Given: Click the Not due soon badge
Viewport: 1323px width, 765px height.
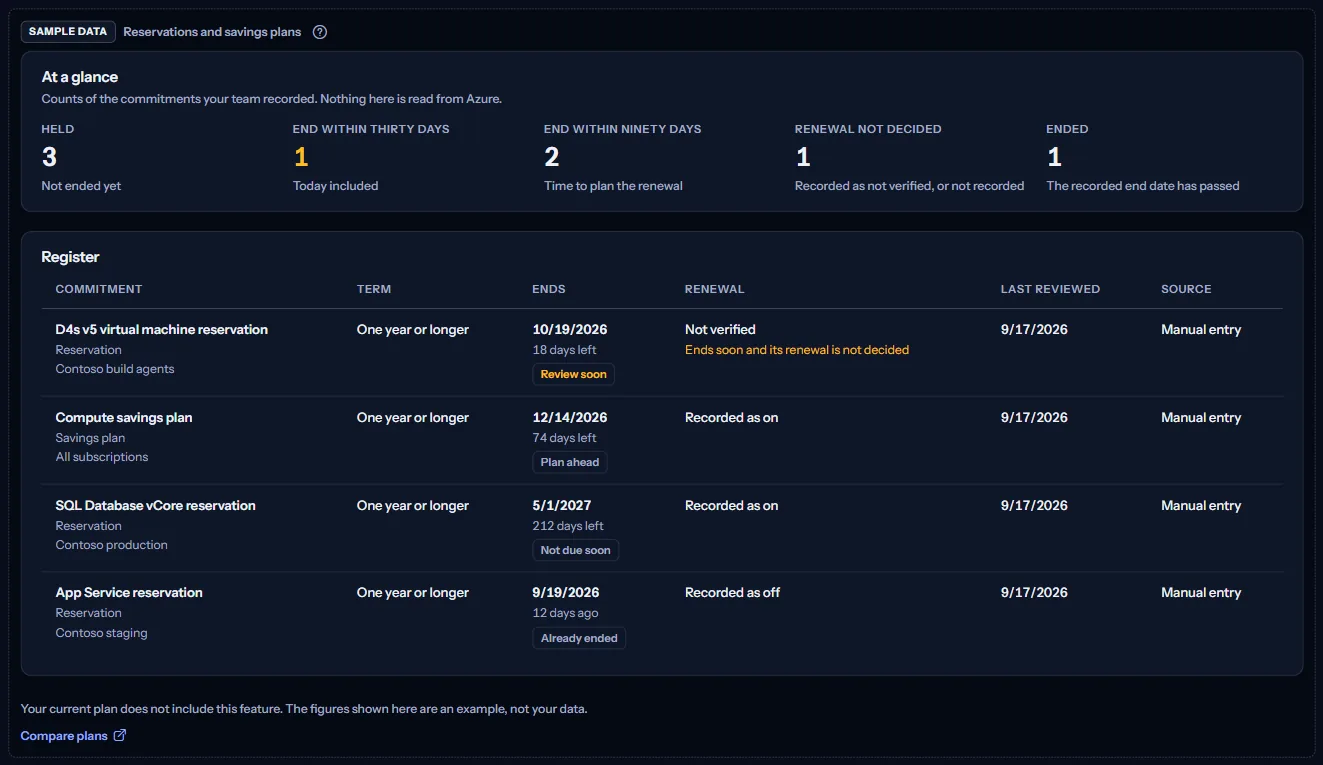Looking at the screenshot, I should 576,550.
